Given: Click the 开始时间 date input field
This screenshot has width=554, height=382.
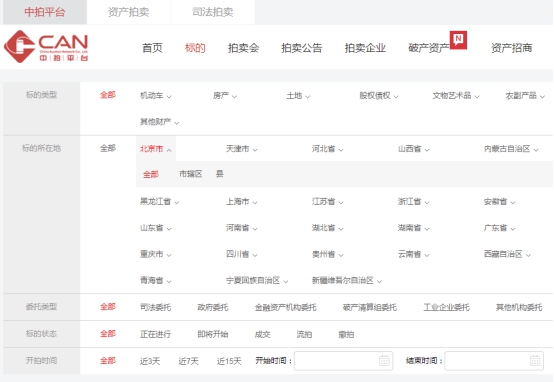Looking at the screenshot, I should [x=343, y=361].
